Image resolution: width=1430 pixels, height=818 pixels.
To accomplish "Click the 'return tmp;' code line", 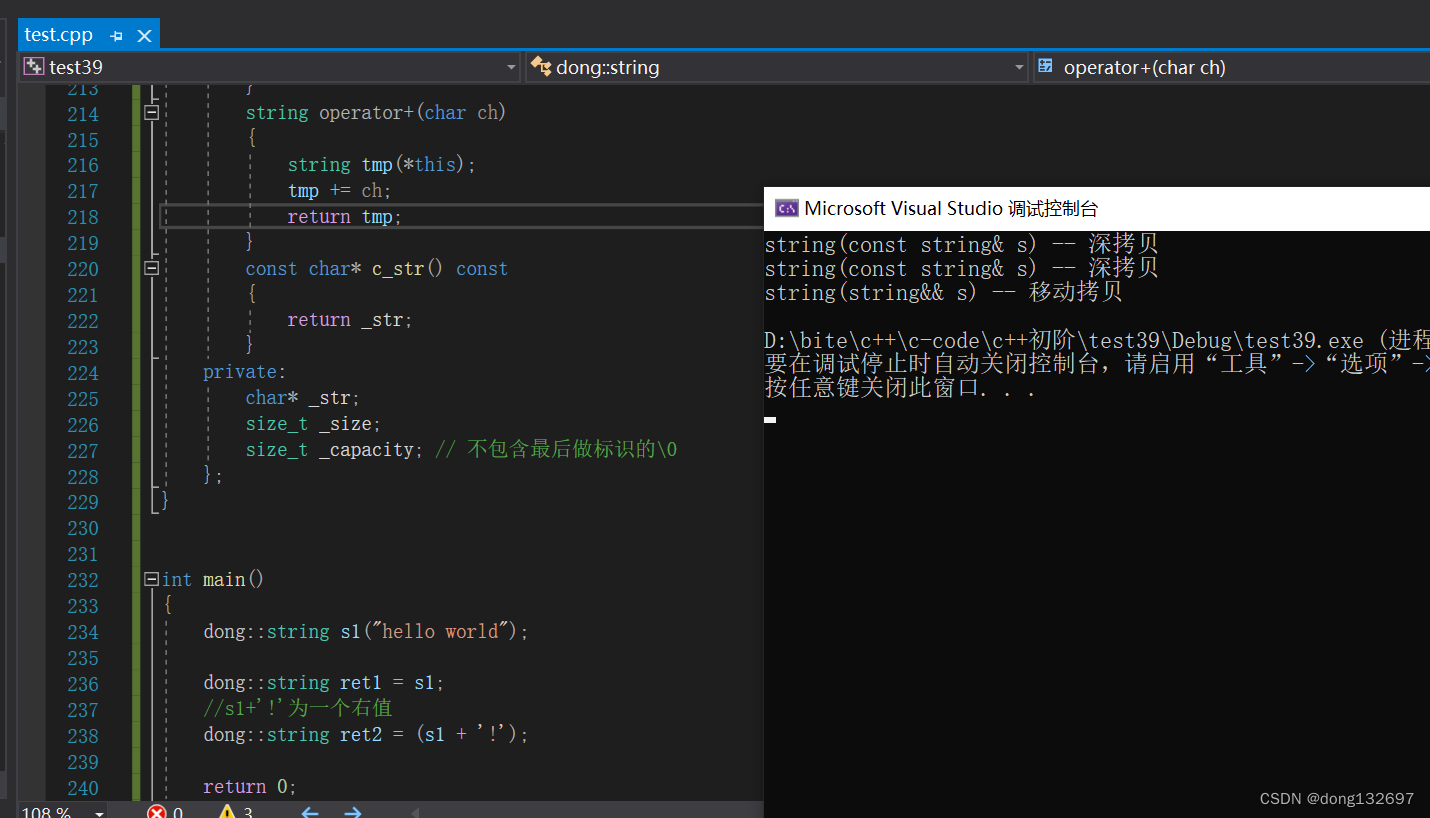I will pyautogui.click(x=344, y=217).
